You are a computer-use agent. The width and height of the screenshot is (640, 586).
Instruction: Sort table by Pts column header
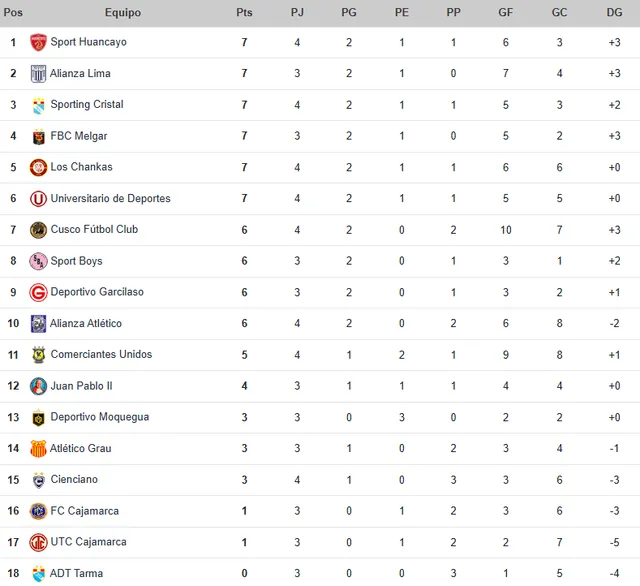coord(244,13)
